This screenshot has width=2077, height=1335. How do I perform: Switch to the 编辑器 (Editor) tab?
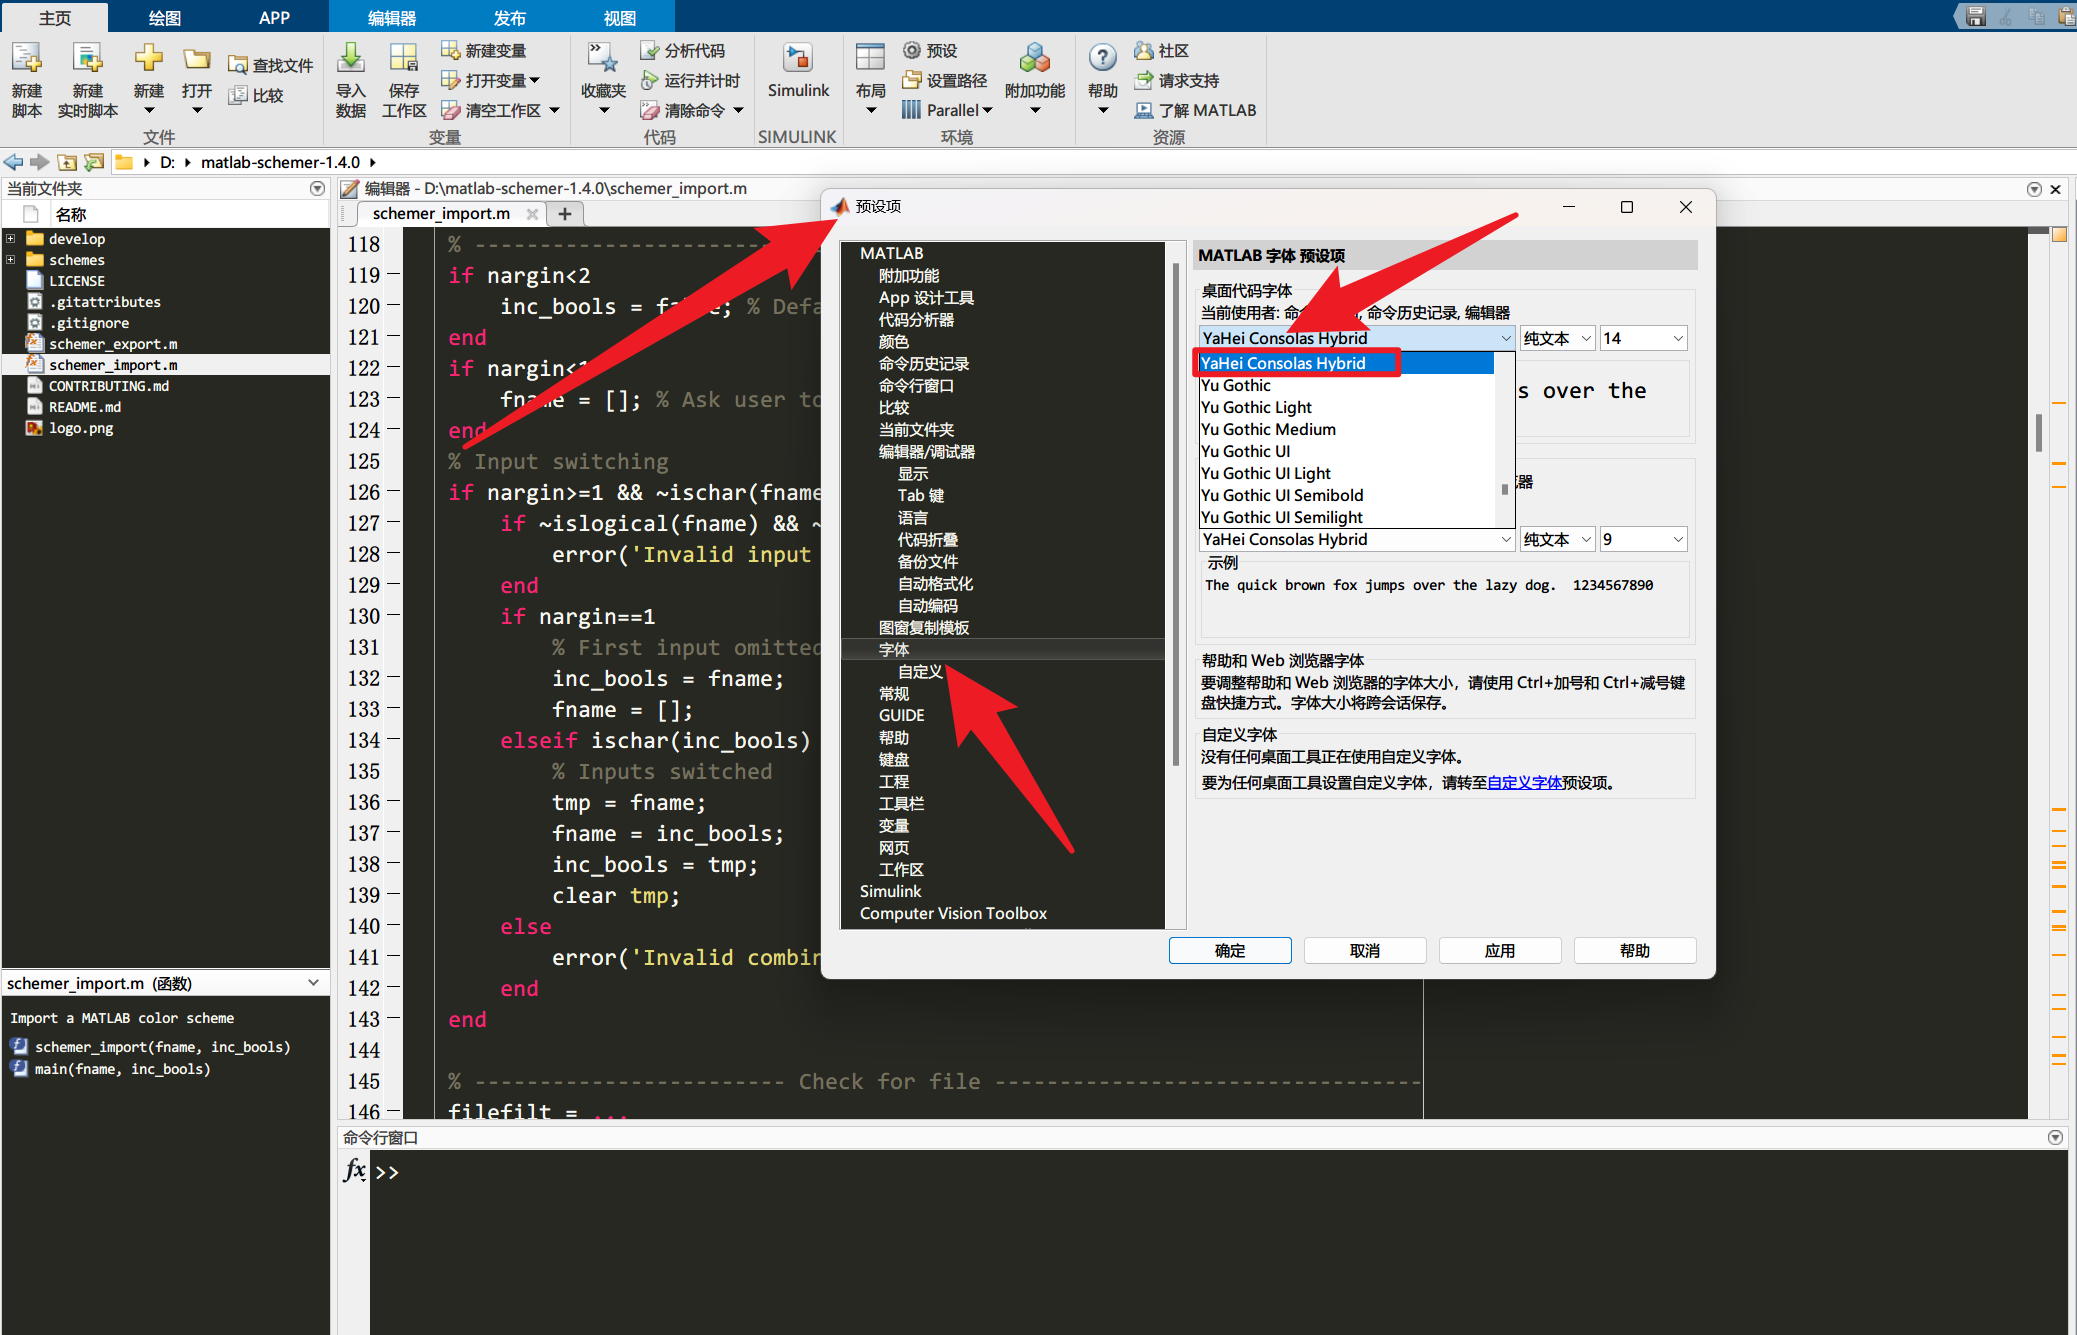391,17
